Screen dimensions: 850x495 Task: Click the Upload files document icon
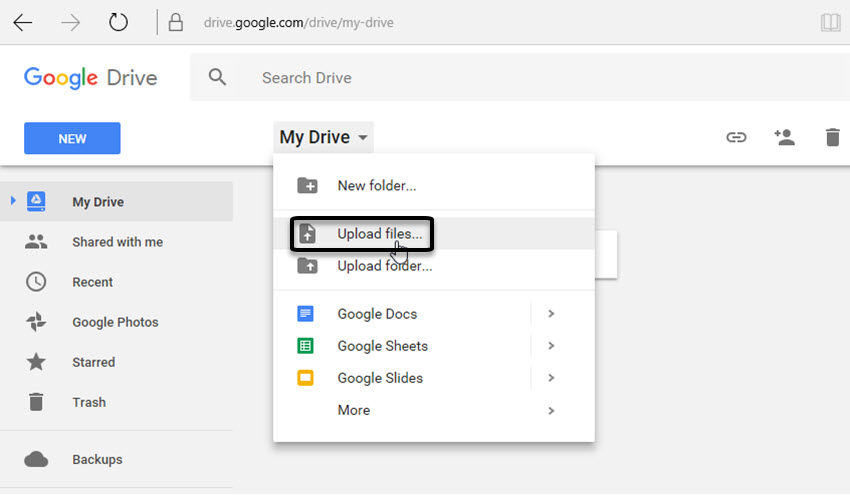(x=307, y=233)
